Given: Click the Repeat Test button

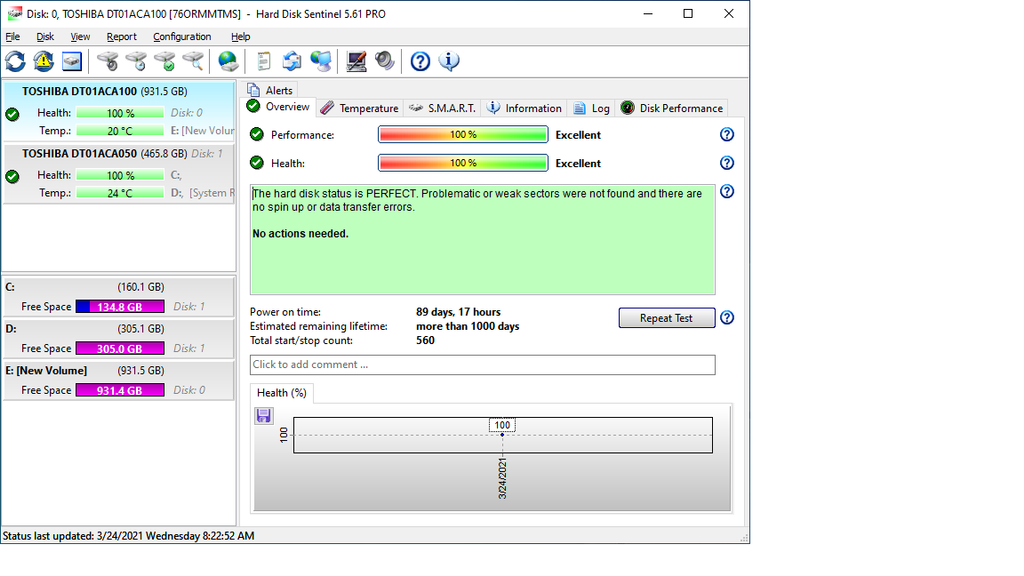Looking at the screenshot, I should pos(667,318).
